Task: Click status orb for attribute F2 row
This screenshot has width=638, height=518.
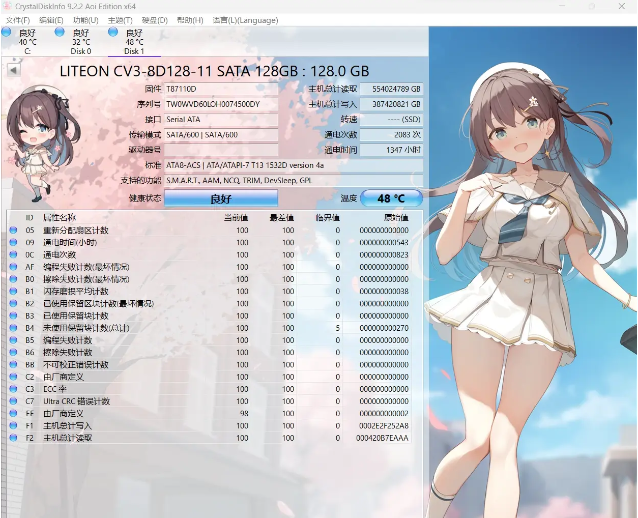Action: pyautogui.click(x=14, y=437)
